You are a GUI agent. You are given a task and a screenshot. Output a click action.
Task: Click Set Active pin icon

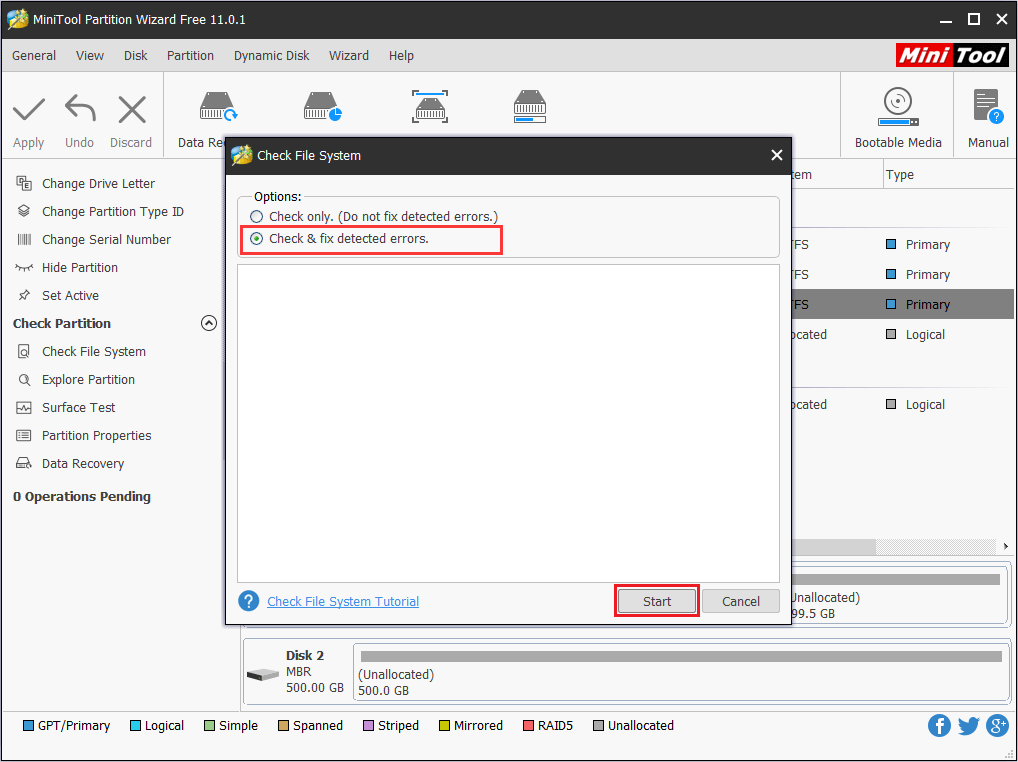(24, 295)
